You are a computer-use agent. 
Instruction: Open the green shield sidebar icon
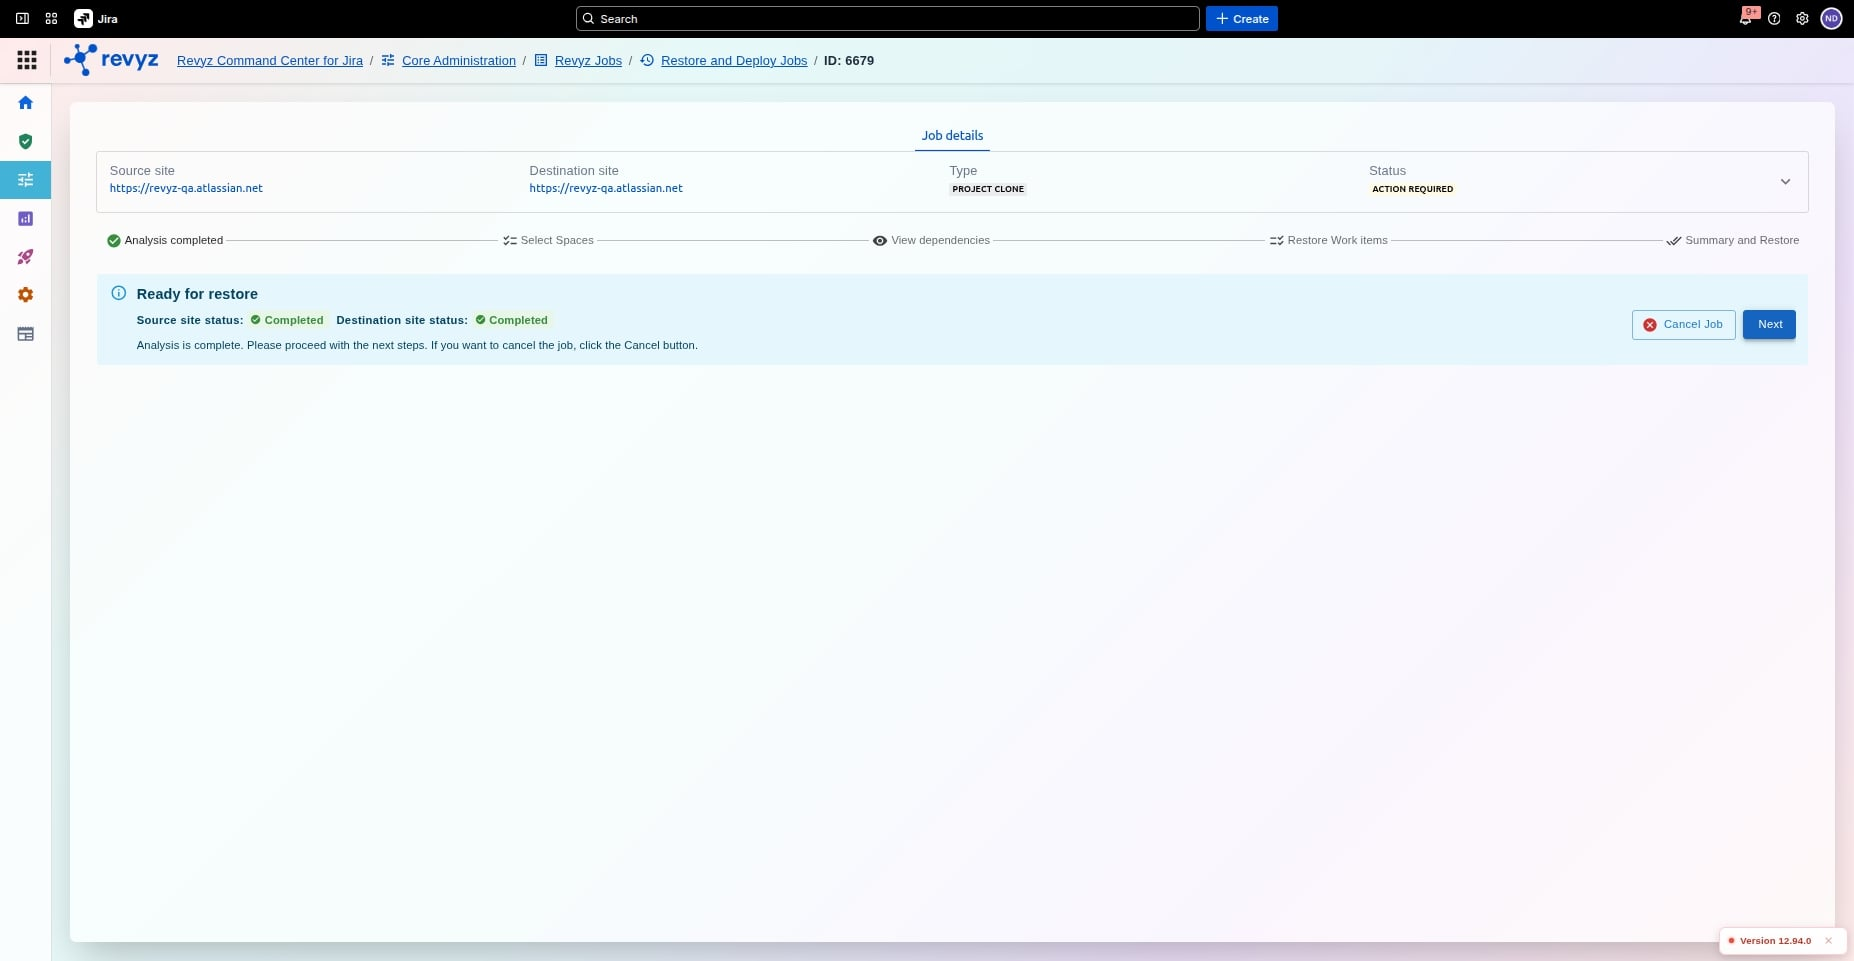(x=26, y=141)
